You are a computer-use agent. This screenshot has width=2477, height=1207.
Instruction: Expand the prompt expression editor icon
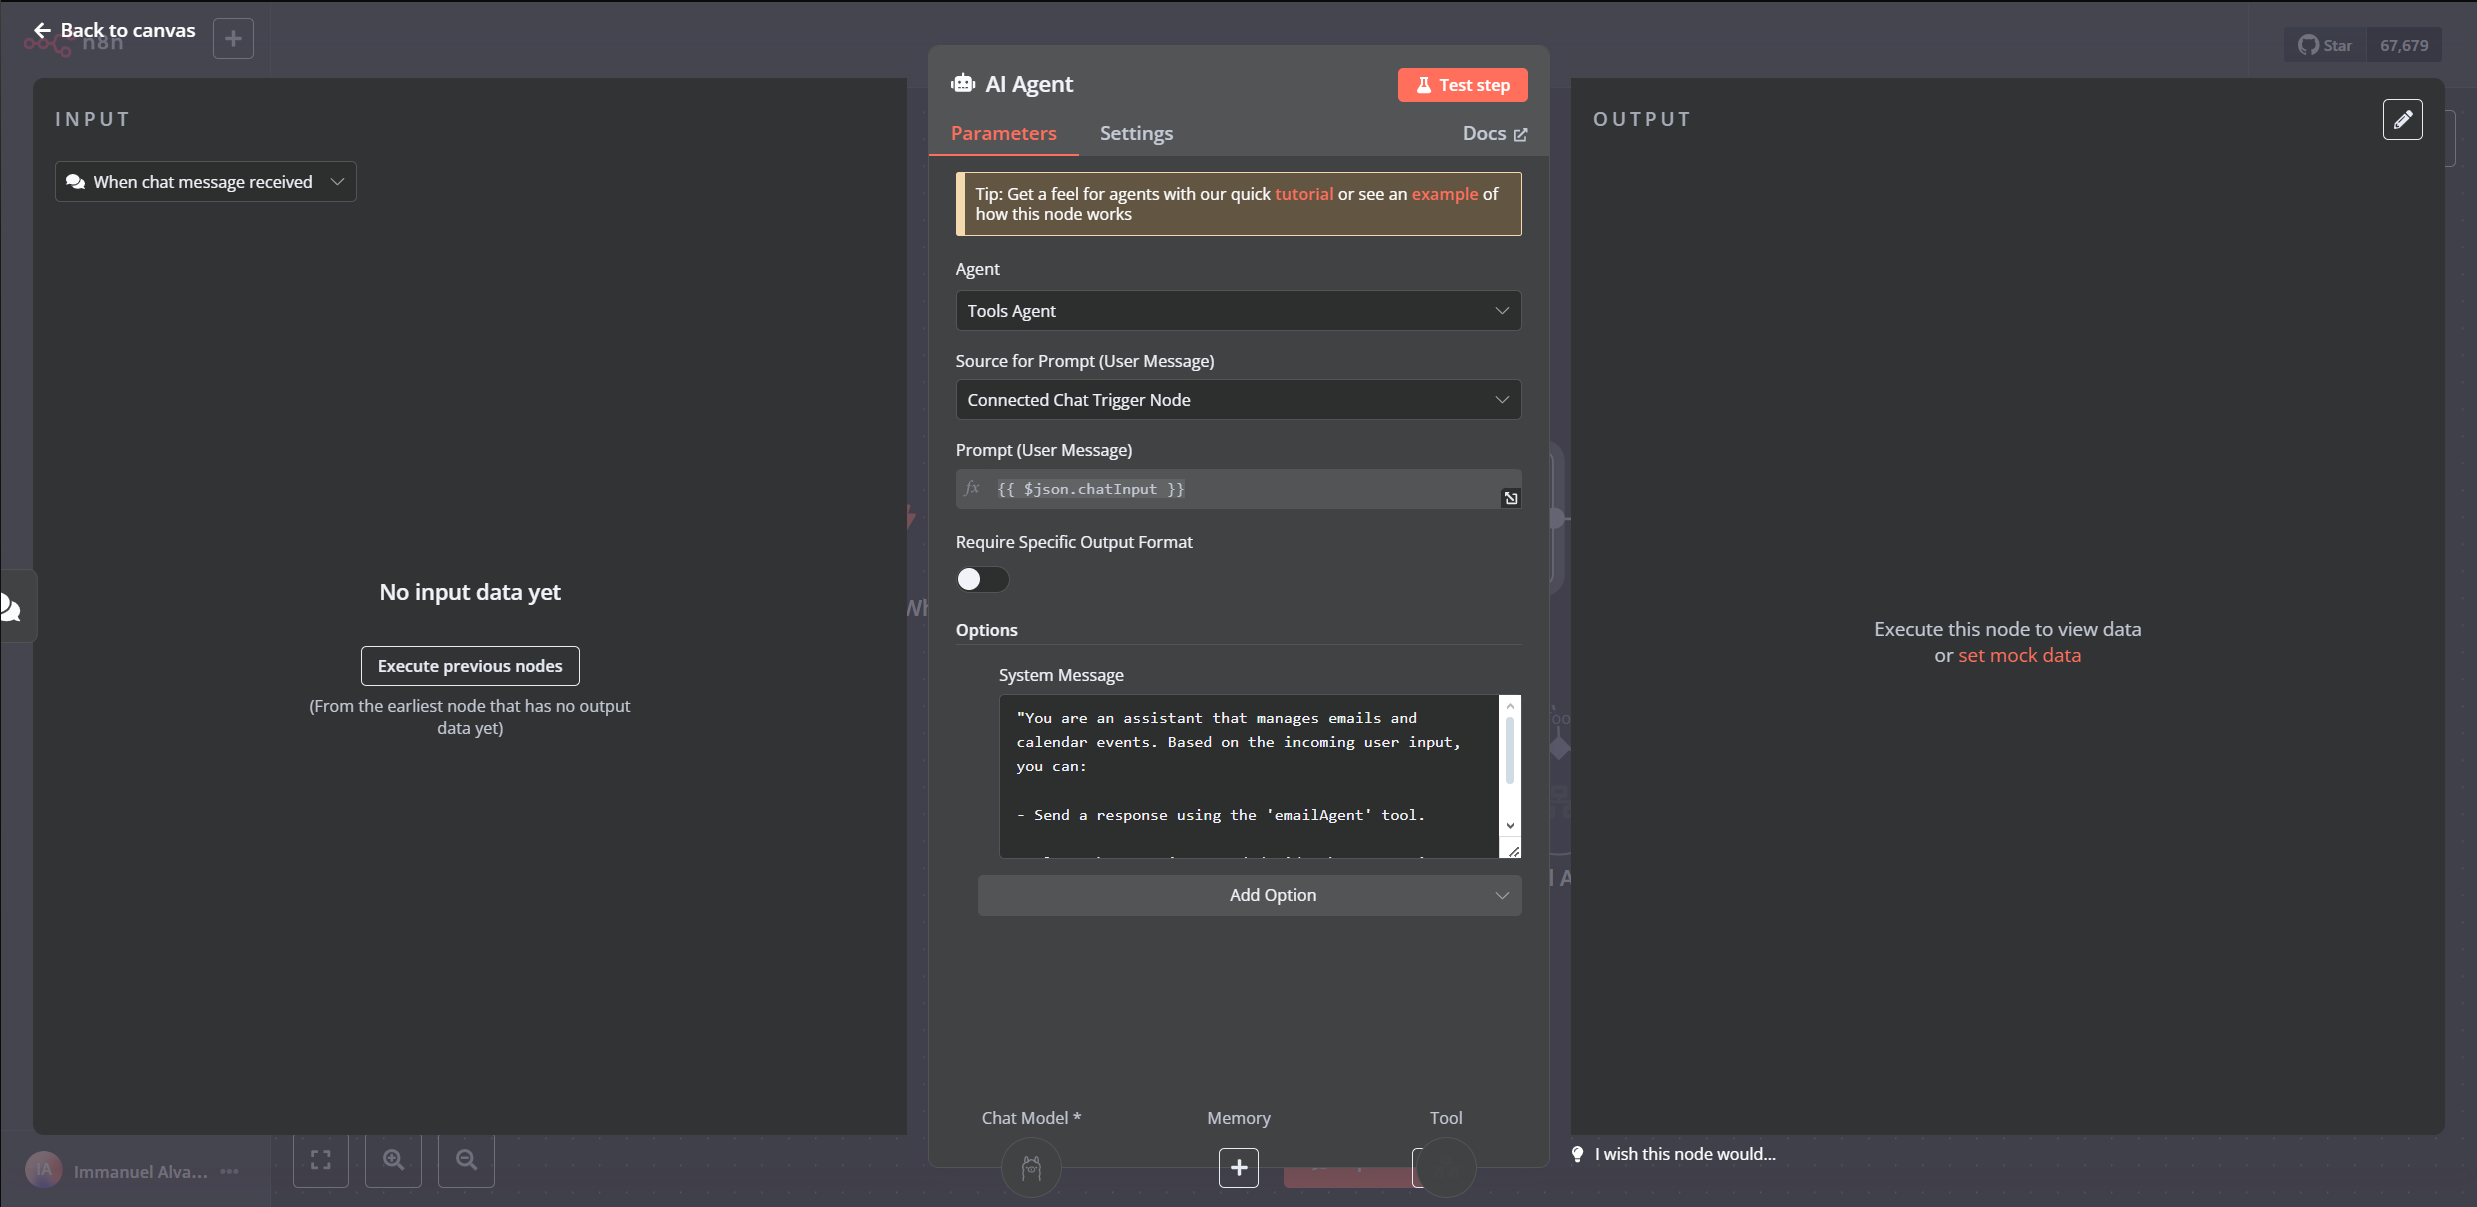tap(1510, 498)
